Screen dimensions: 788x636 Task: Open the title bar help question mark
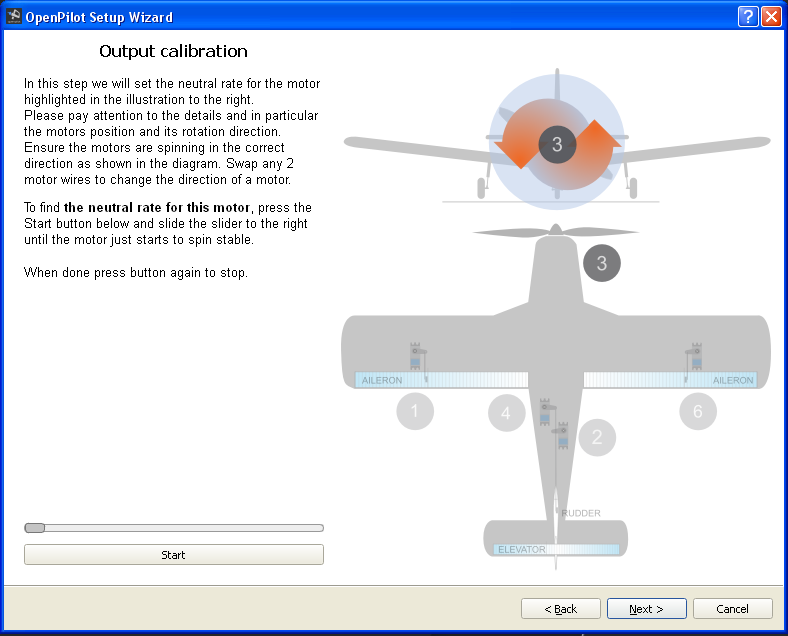click(748, 17)
